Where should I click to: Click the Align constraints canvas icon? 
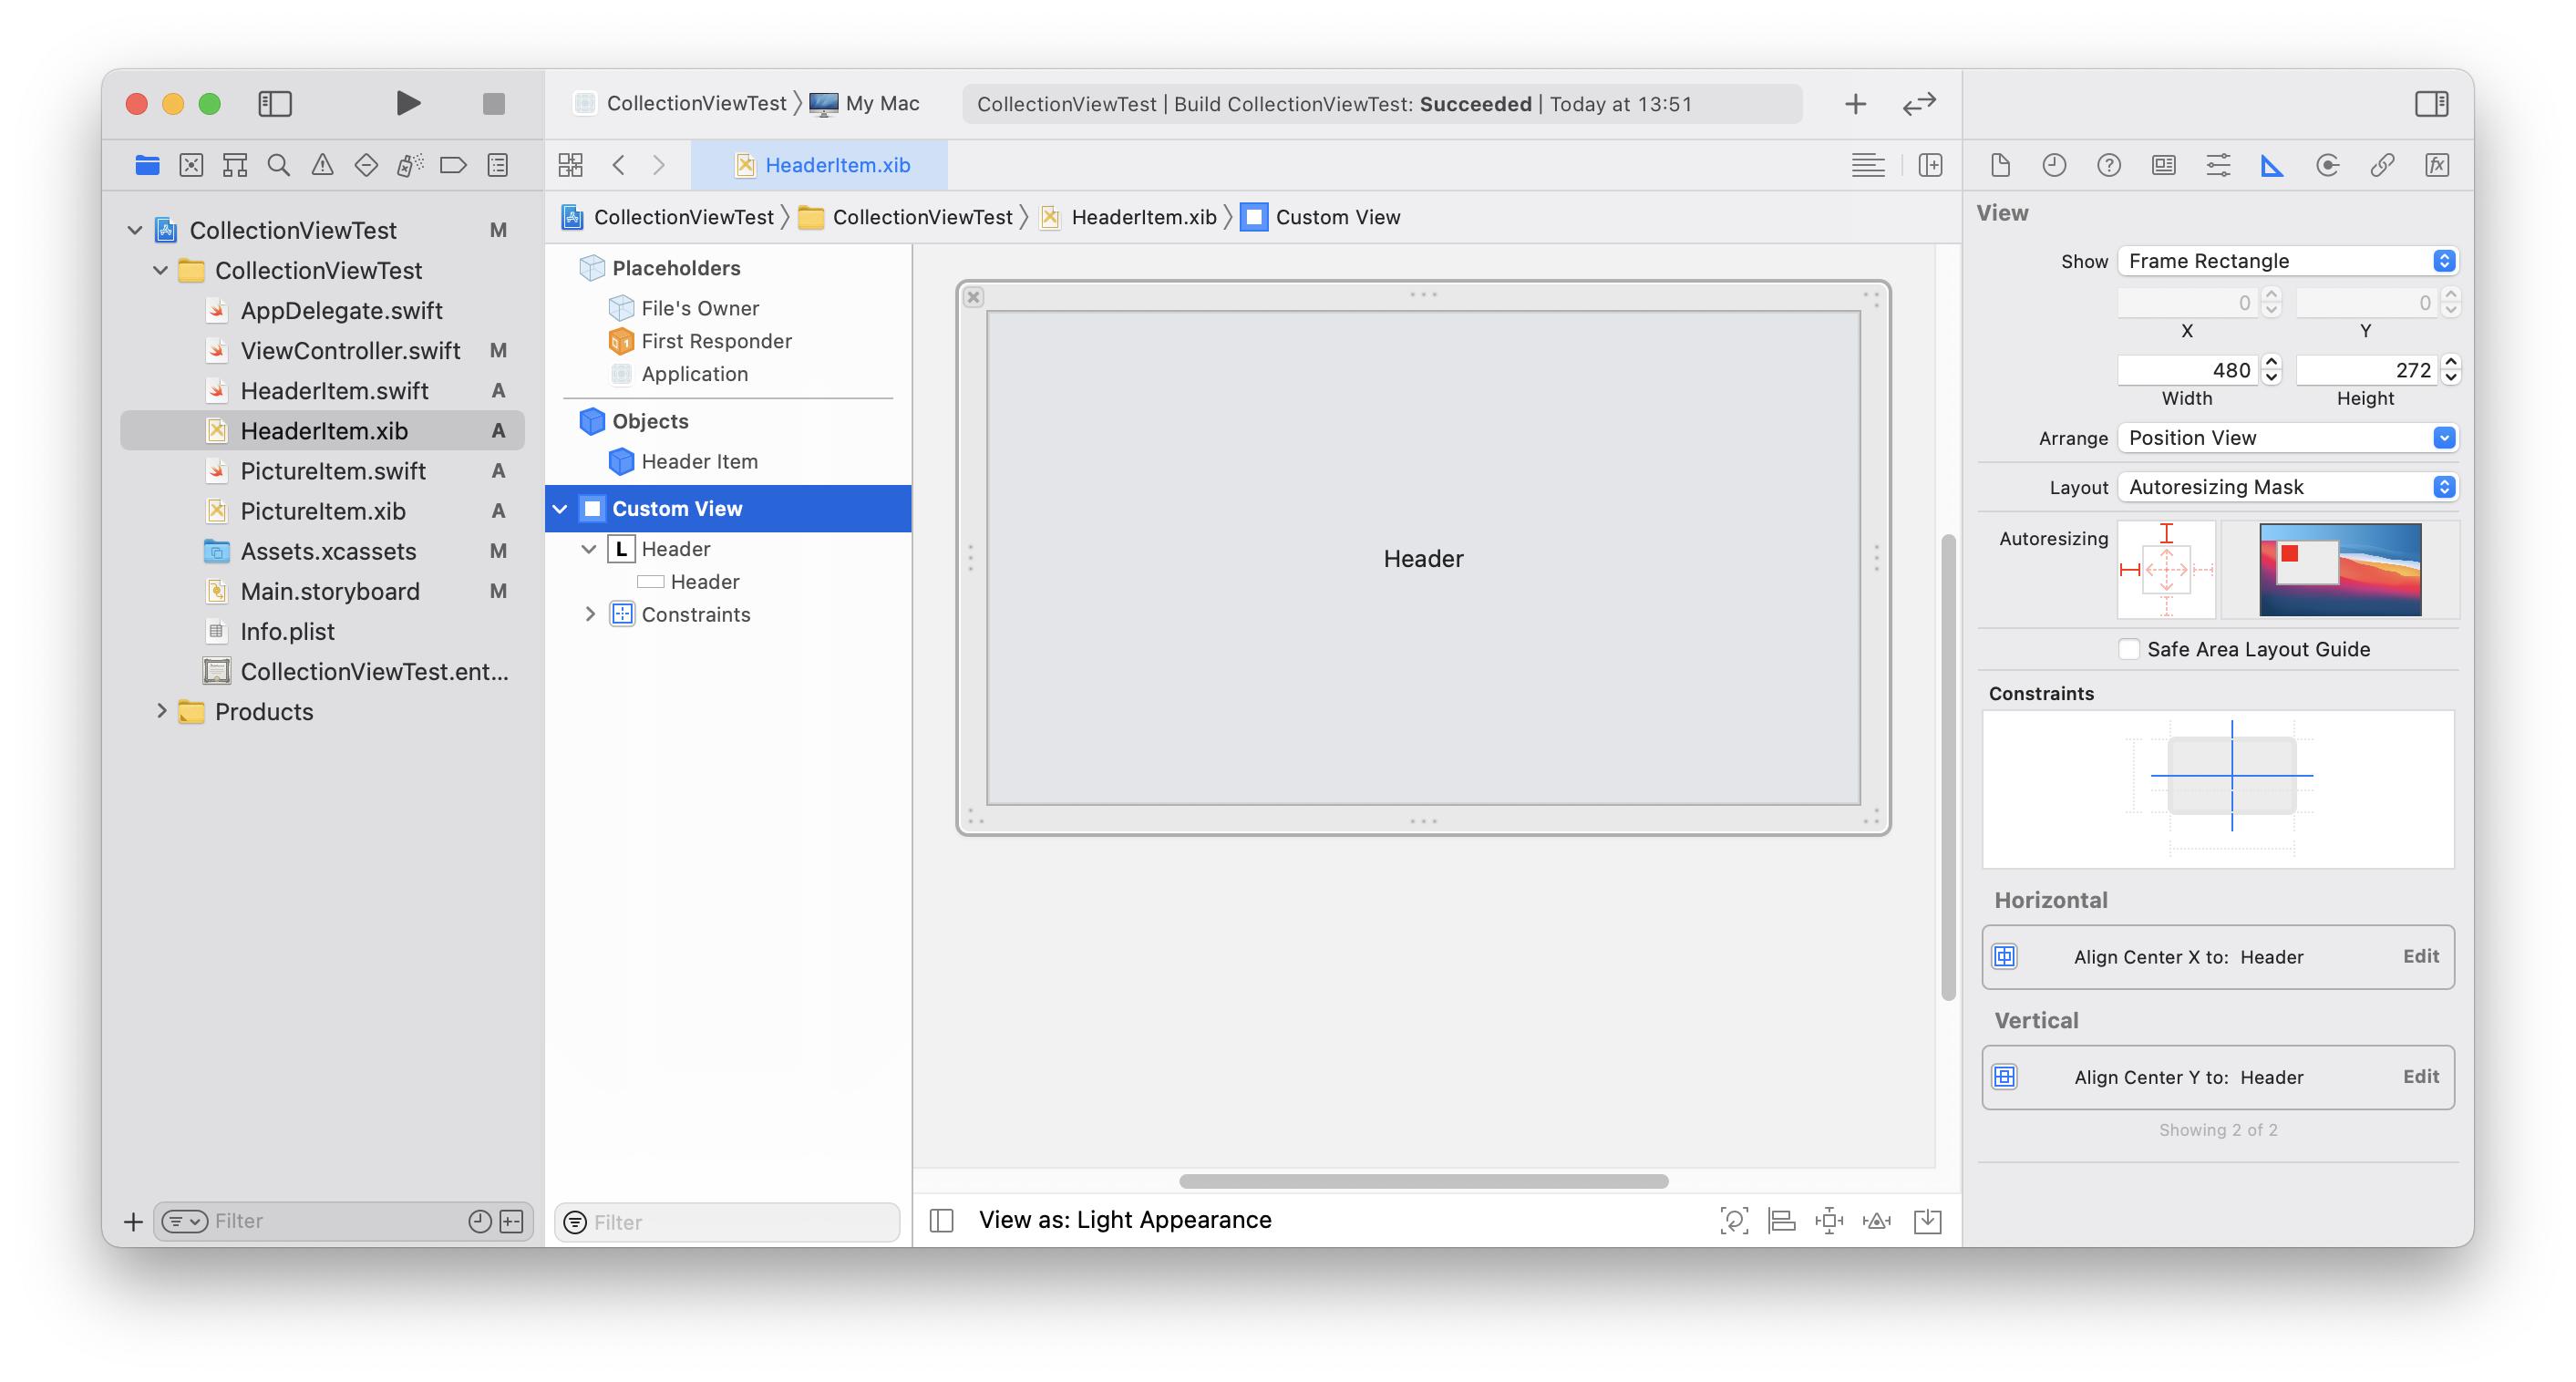tap(1781, 1220)
